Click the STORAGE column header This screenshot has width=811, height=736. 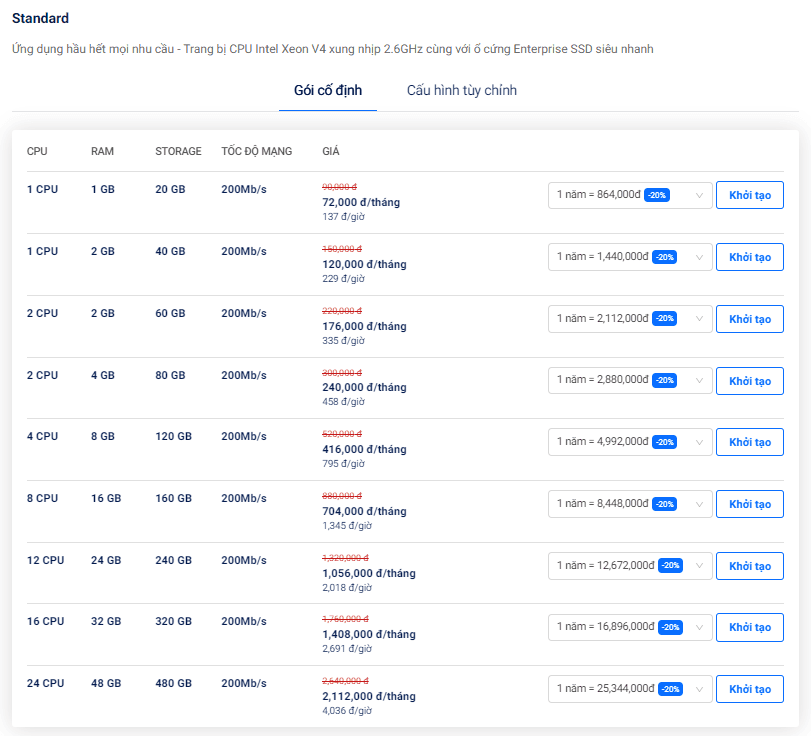click(178, 151)
